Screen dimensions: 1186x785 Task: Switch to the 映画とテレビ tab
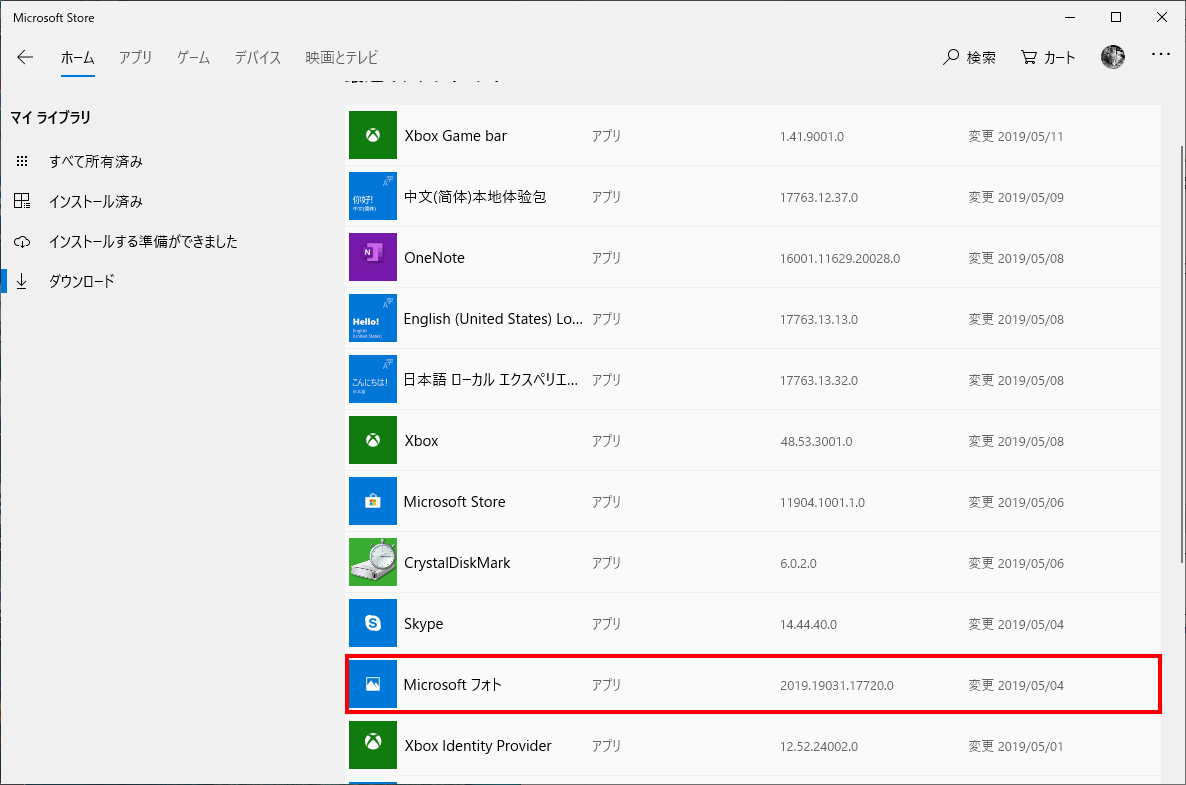(x=342, y=57)
